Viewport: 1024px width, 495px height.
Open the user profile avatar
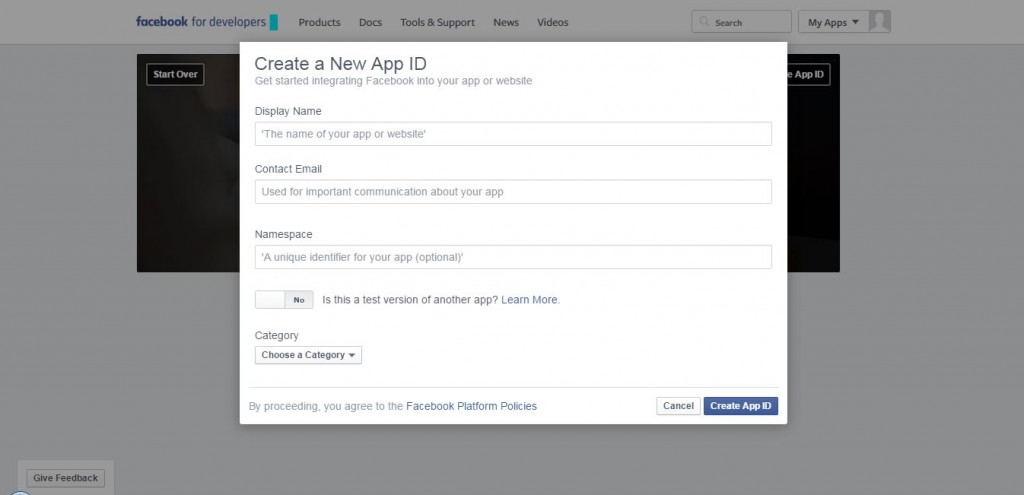pos(880,22)
